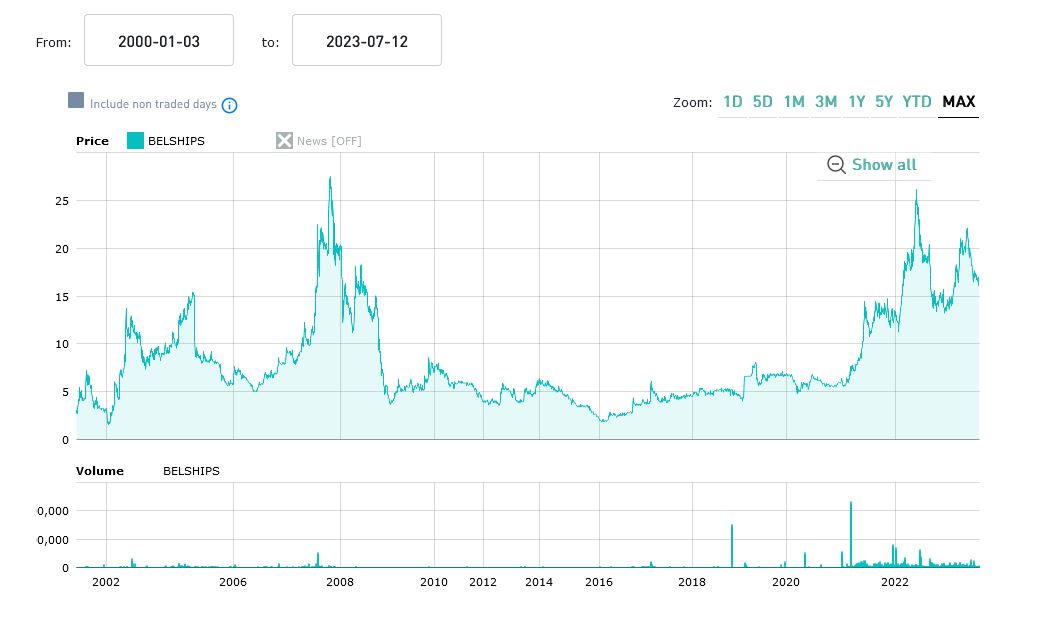The width and height of the screenshot is (1048, 632).
Task: Enable the Include non traded days checkbox
Action: [x=76, y=100]
